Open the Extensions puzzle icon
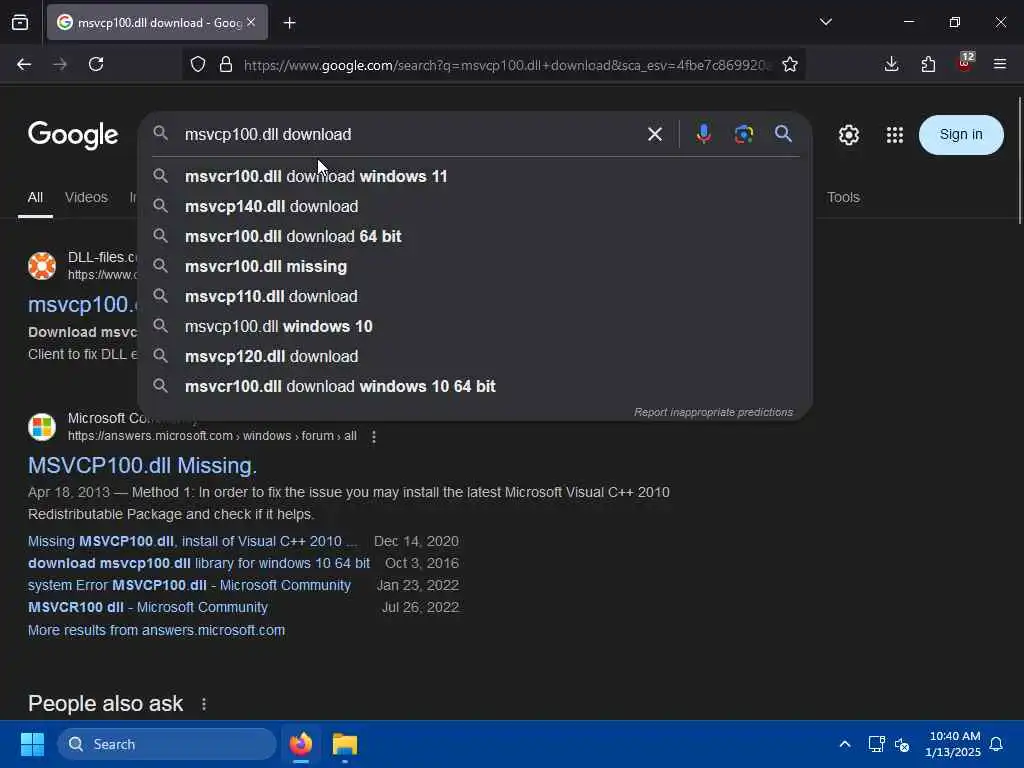 tap(928, 64)
